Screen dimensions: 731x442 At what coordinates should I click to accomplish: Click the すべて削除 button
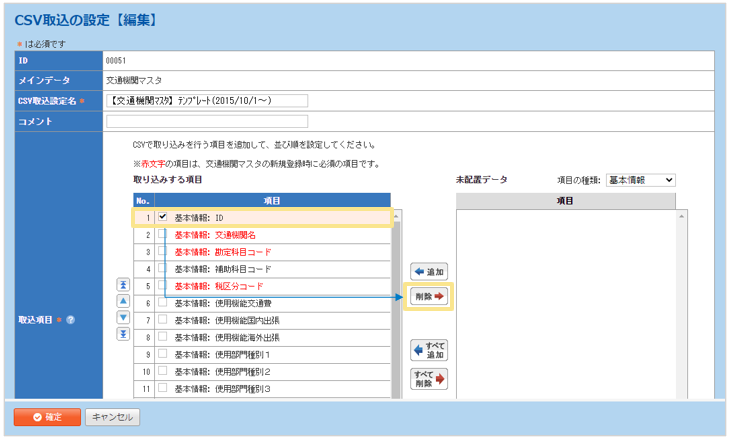(429, 379)
